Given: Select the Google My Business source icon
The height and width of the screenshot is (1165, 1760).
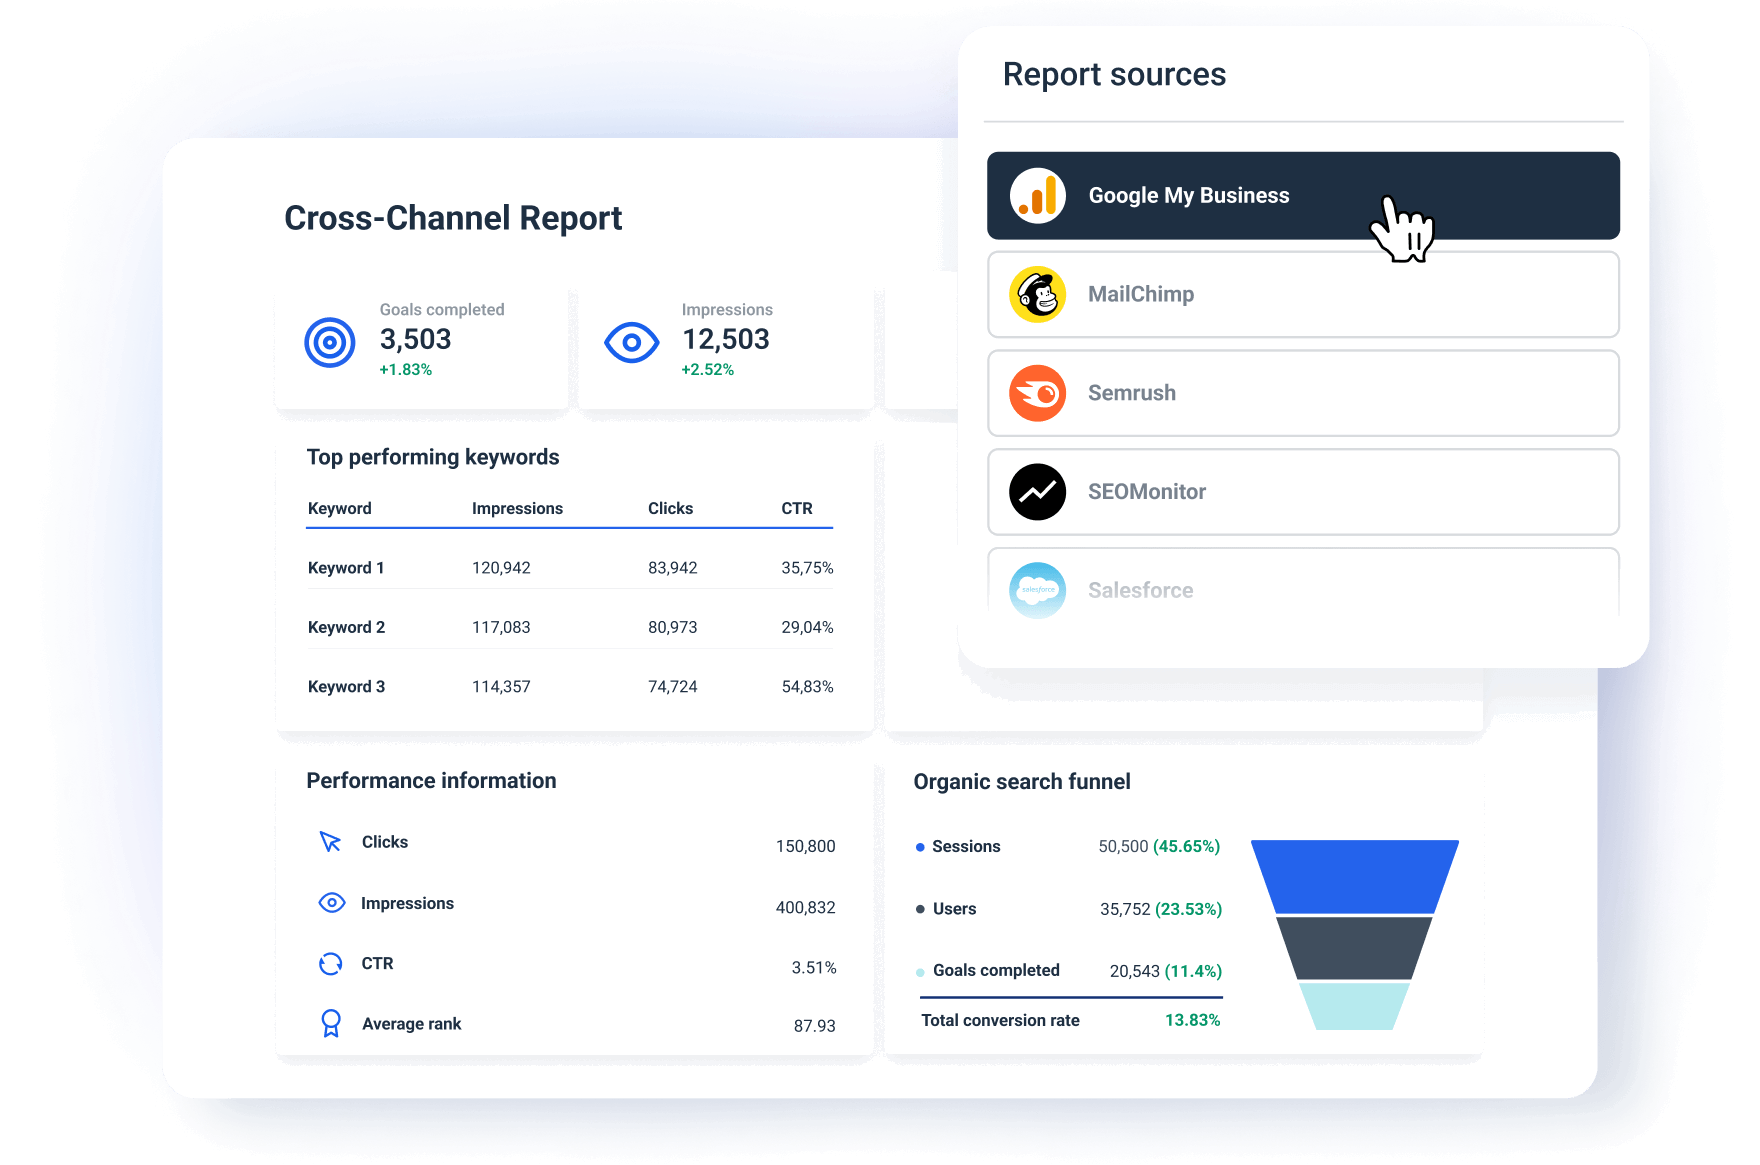Looking at the screenshot, I should click(1037, 196).
